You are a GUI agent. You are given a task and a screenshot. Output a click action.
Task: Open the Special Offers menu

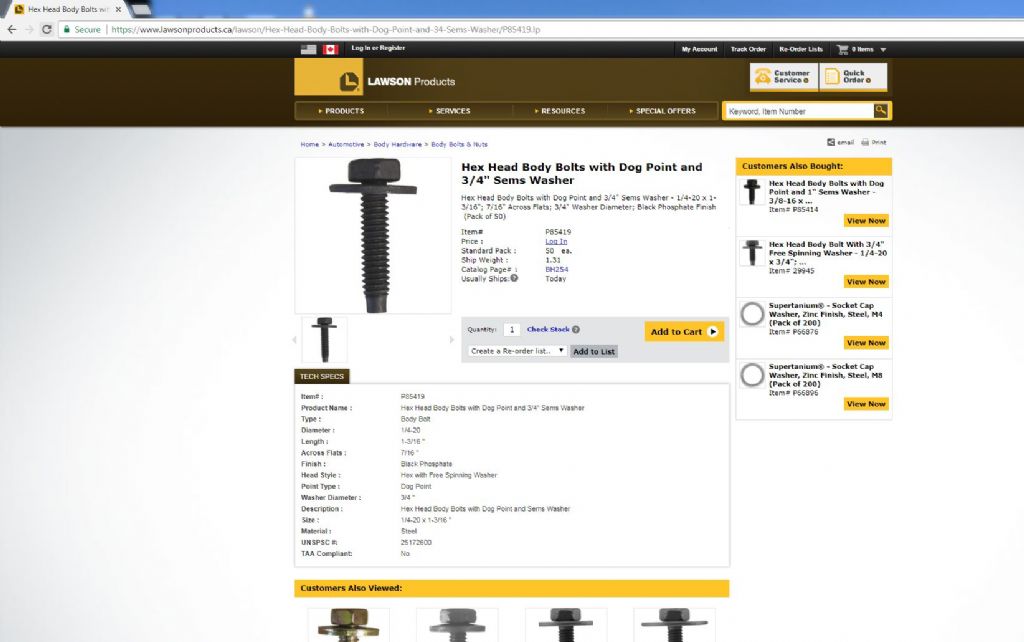pos(662,111)
